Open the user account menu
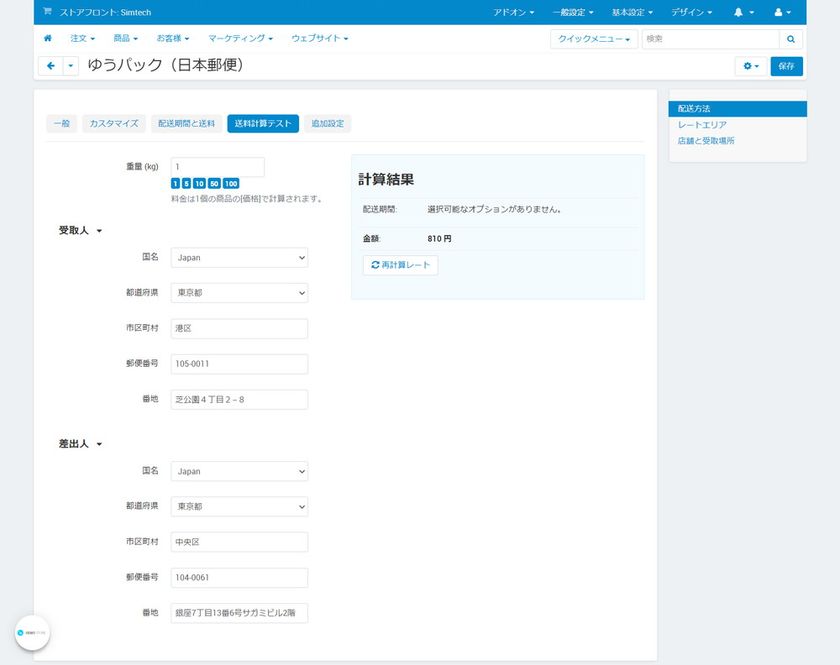Viewport: 840px width, 665px height. pyautogui.click(x=783, y=12)
